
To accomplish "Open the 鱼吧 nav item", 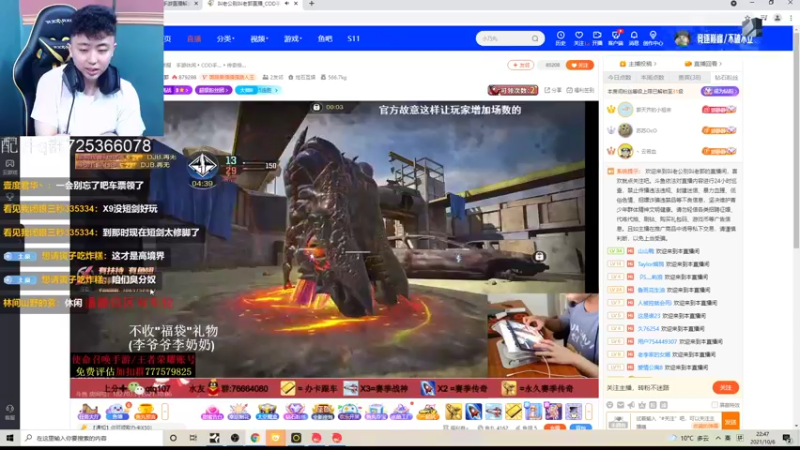I will pos(324,39).
